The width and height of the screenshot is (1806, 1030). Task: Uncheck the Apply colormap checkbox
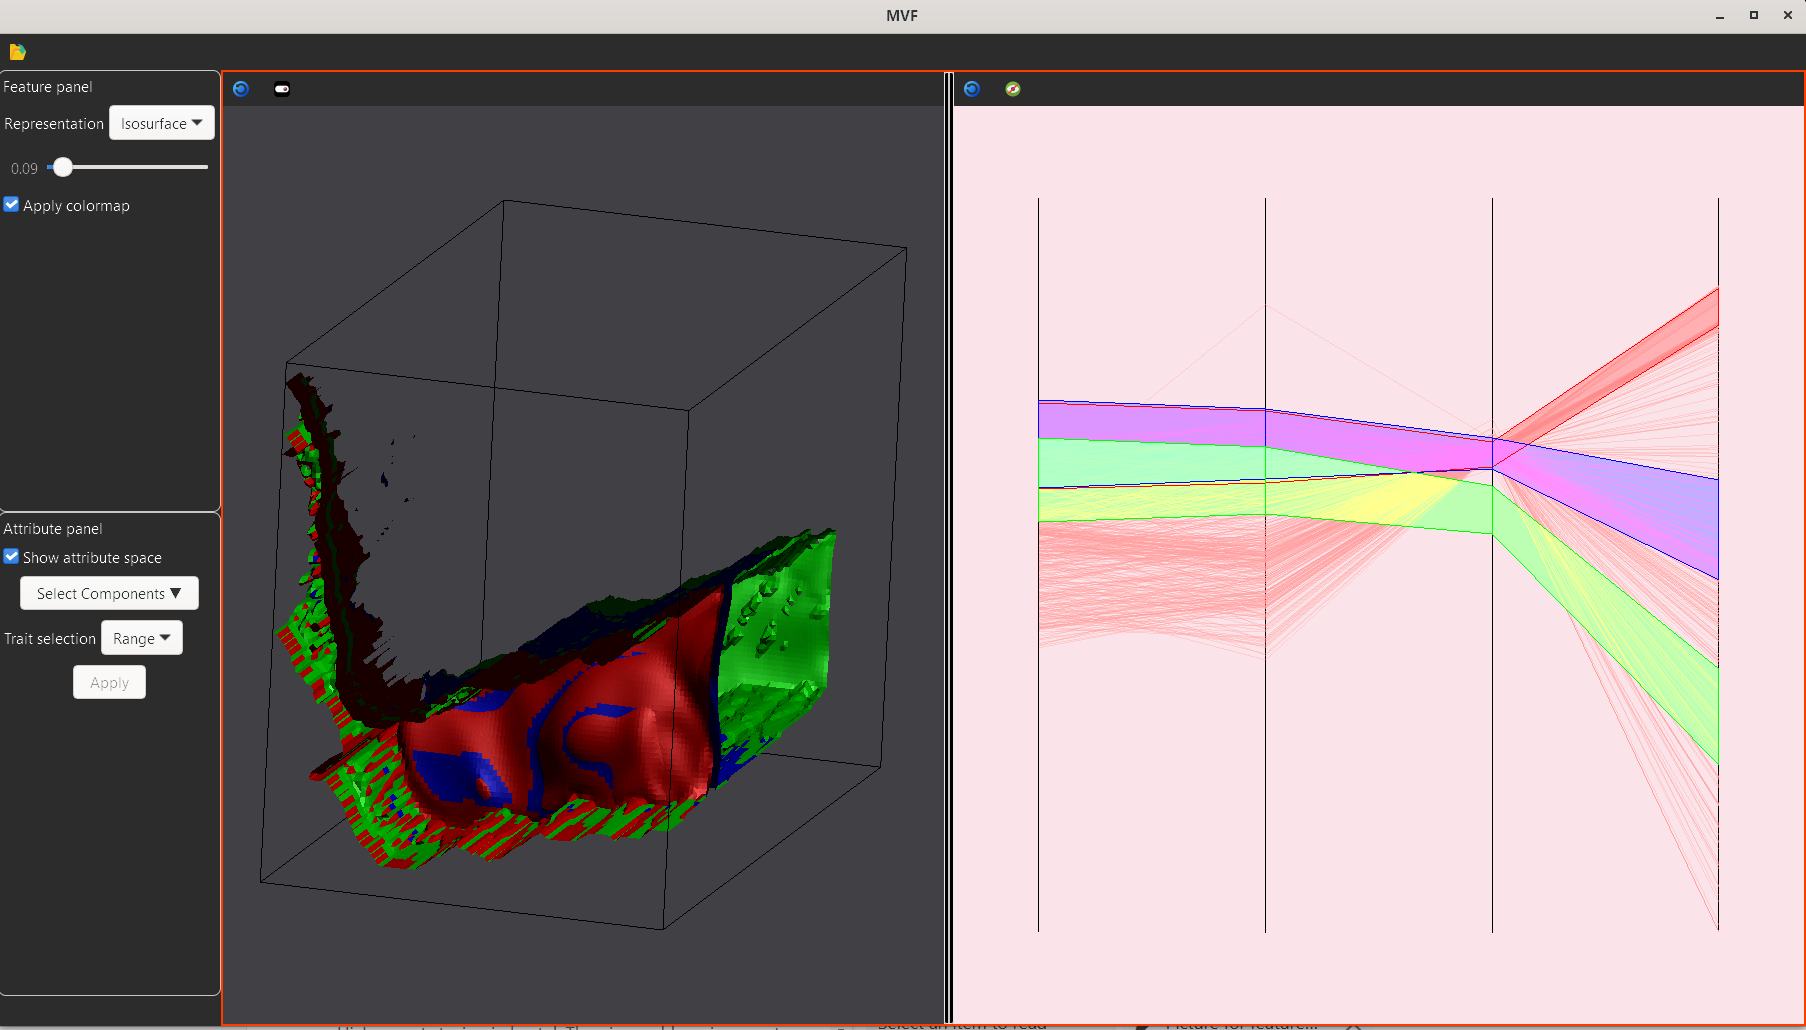click(x=12, y=205)
